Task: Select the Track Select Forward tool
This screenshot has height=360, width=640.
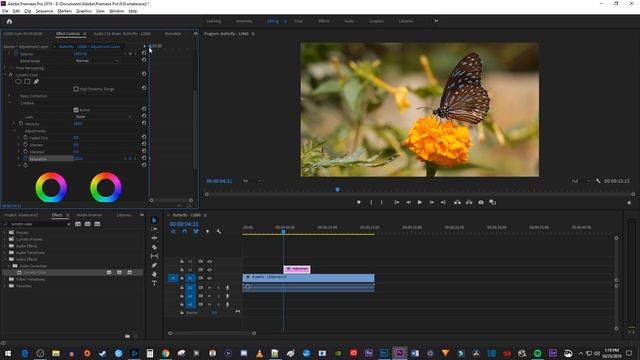Action: pos(154,229)
